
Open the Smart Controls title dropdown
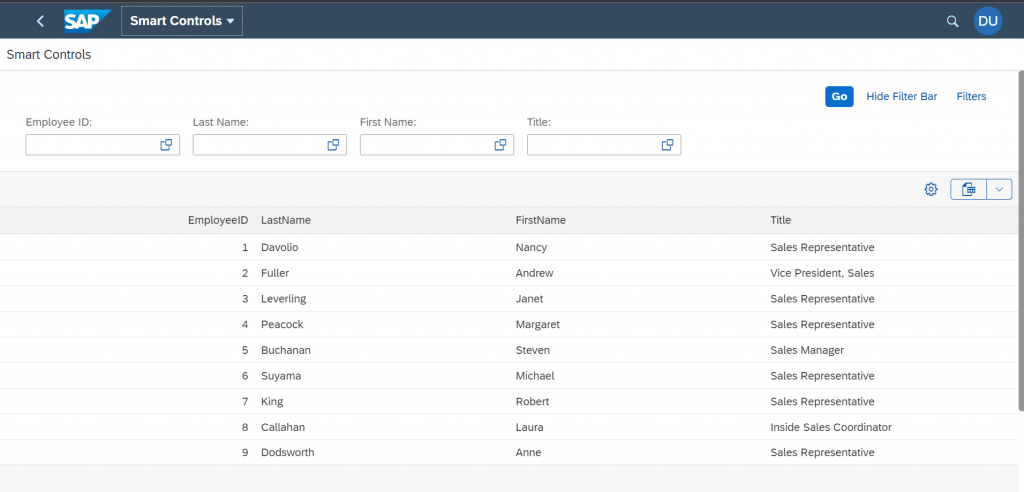(x=182, y=21)
